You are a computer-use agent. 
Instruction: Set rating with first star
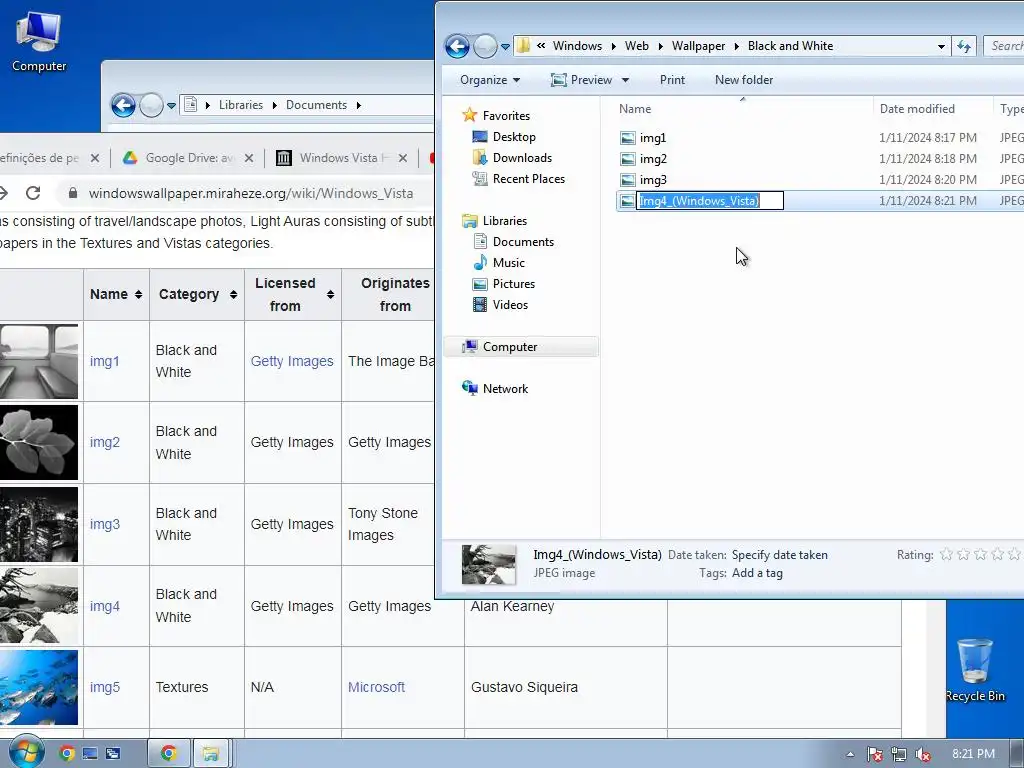pos(946,554)
